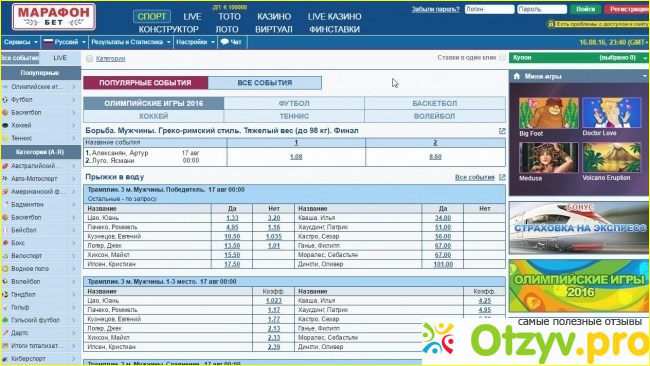Screen dimensions: 650x366
Task: Enable the Ставки в один клик checkbox
Action: coord(502,58)
